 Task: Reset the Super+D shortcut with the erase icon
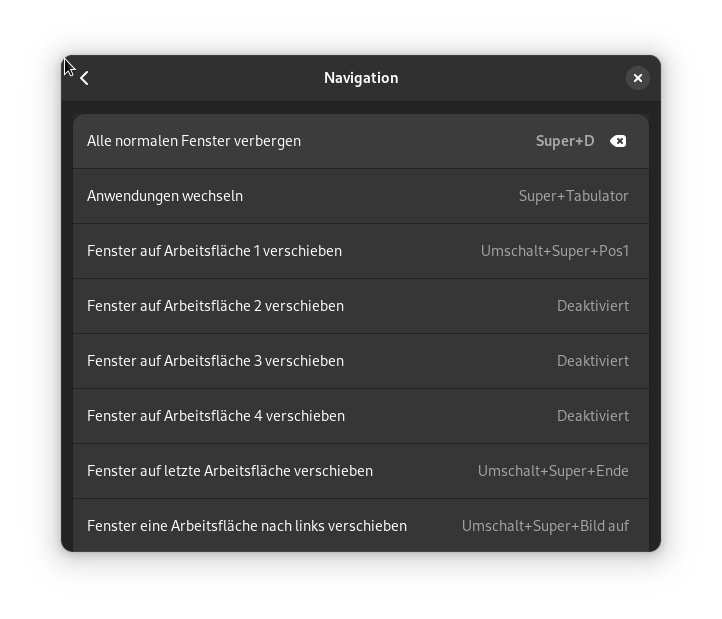(x=618, y=141)
